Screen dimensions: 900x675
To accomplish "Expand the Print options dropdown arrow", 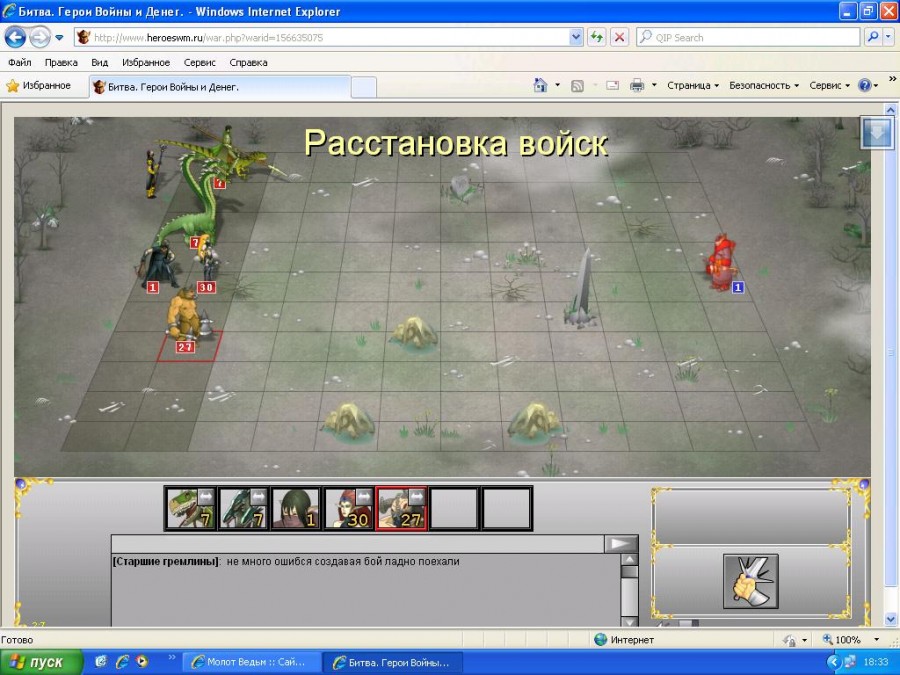I will (654, 86).
